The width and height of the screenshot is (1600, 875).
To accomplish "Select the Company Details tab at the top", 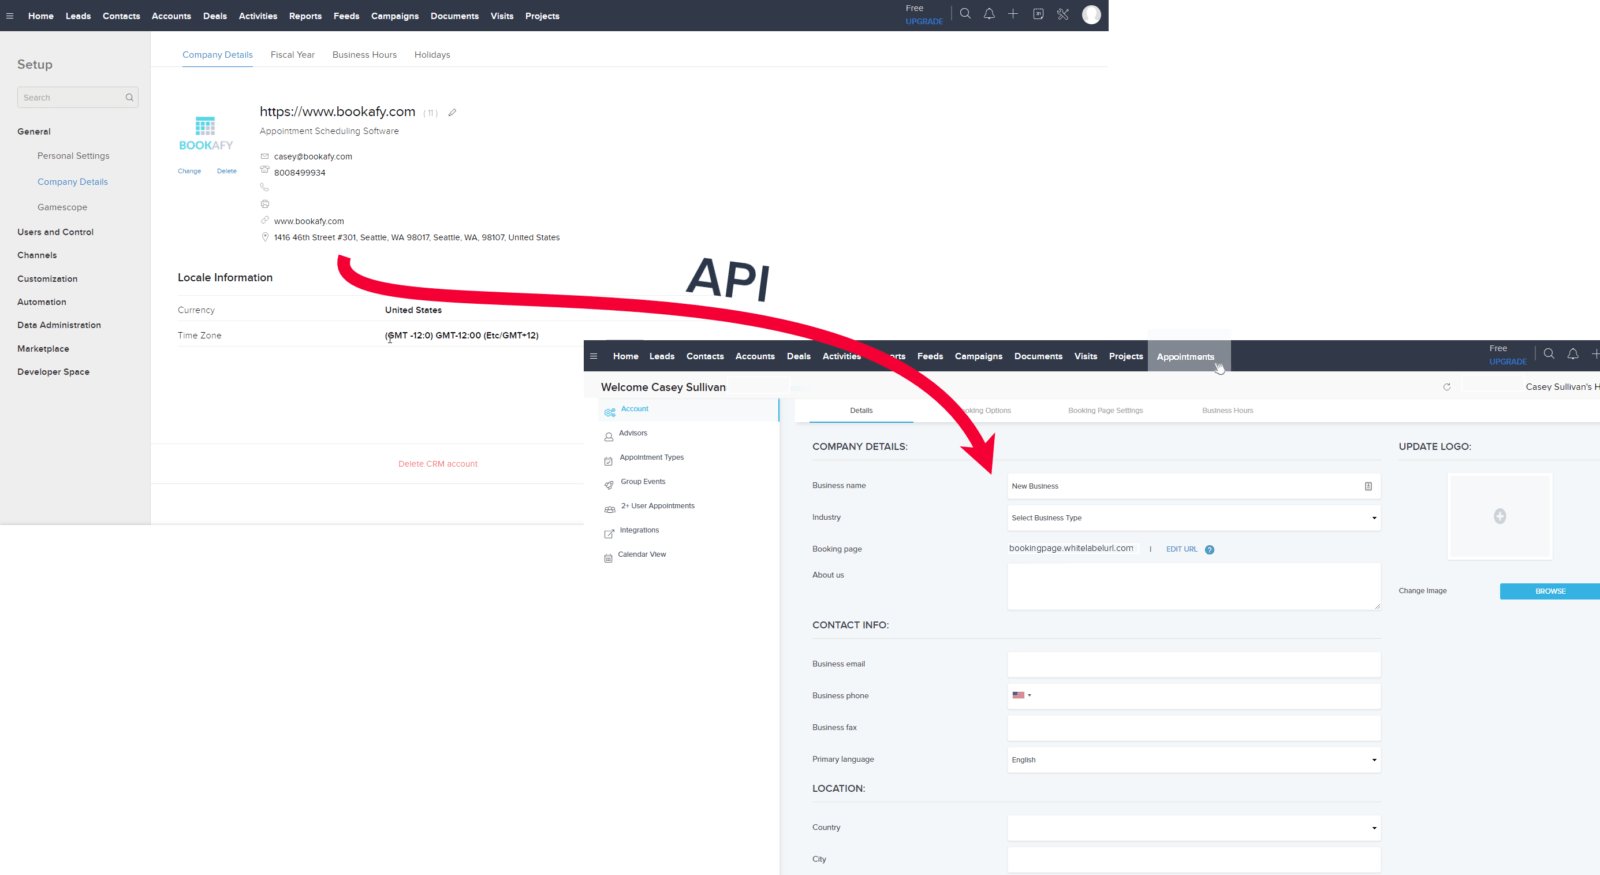I will [x=217, y=55].
